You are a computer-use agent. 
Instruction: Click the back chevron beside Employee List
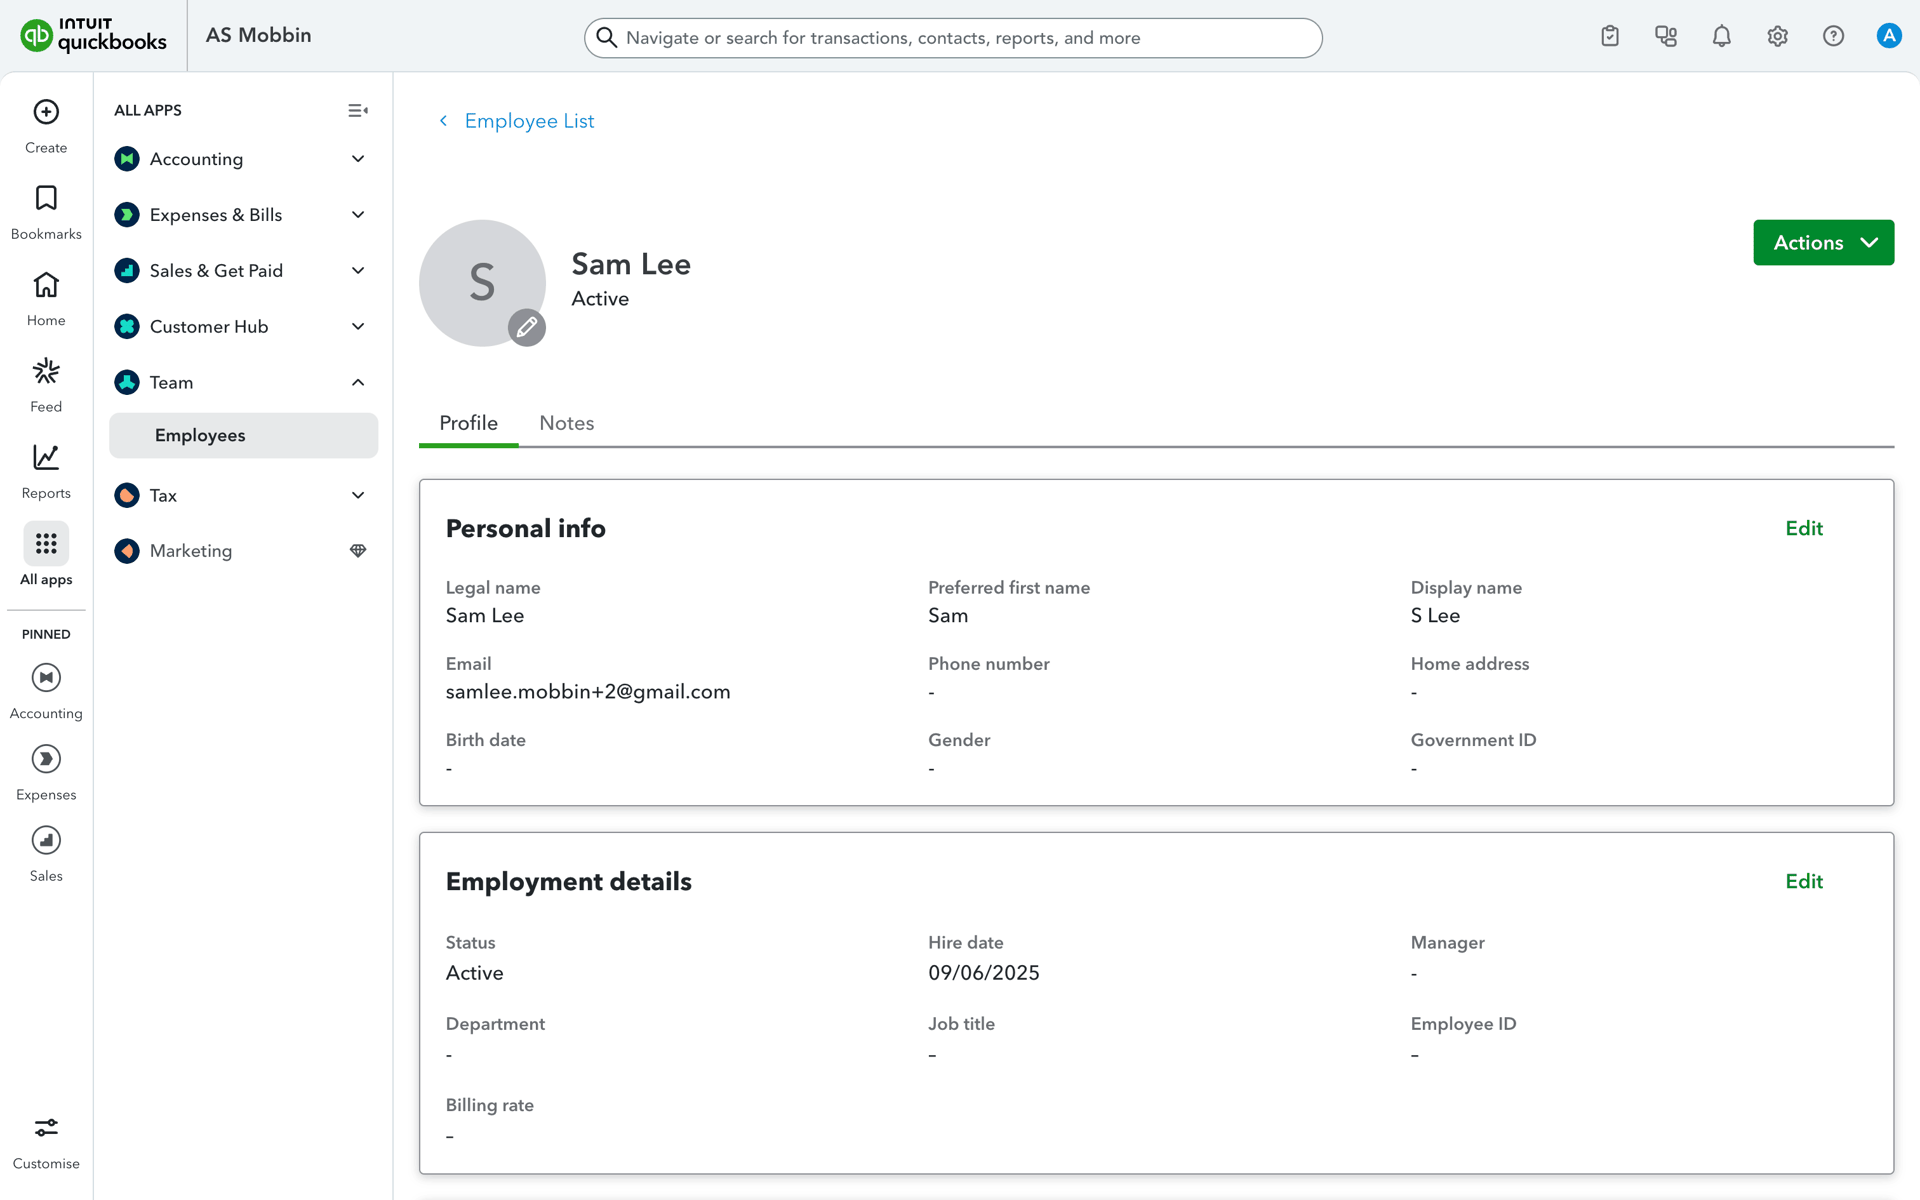[444, 121]
